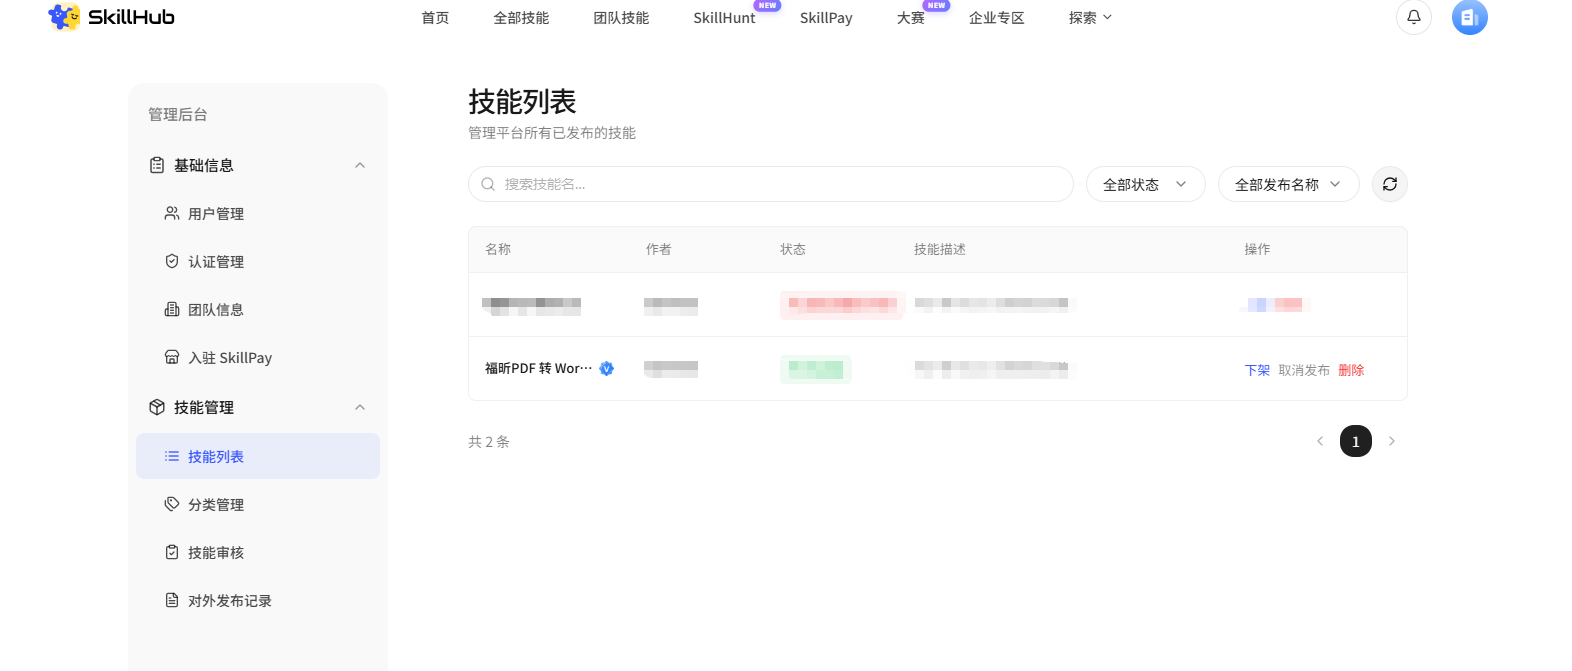Click the search magnifier icon
The width and height of the screenshot is (1572, 671).
488,184
